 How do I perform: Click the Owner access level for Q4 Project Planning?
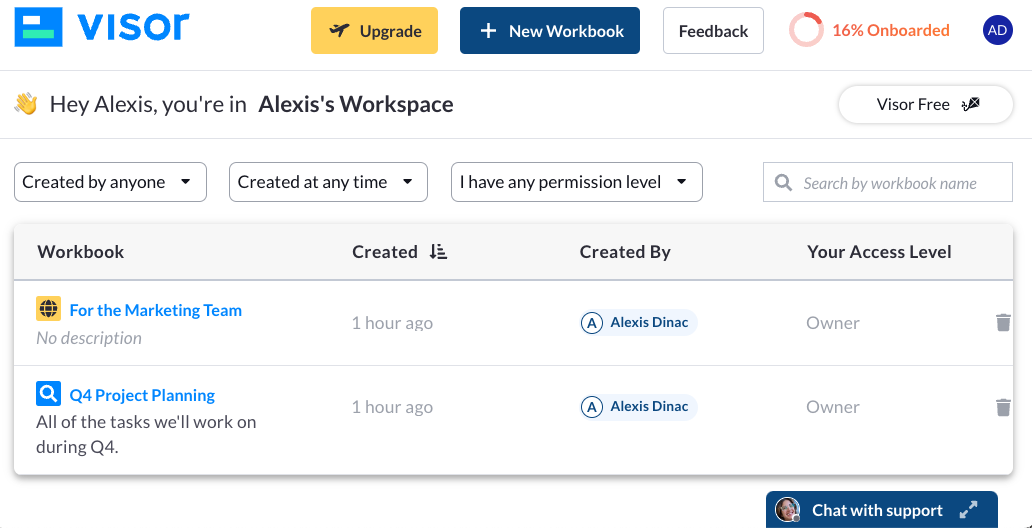pyautogui.click(x=833, y=407)
